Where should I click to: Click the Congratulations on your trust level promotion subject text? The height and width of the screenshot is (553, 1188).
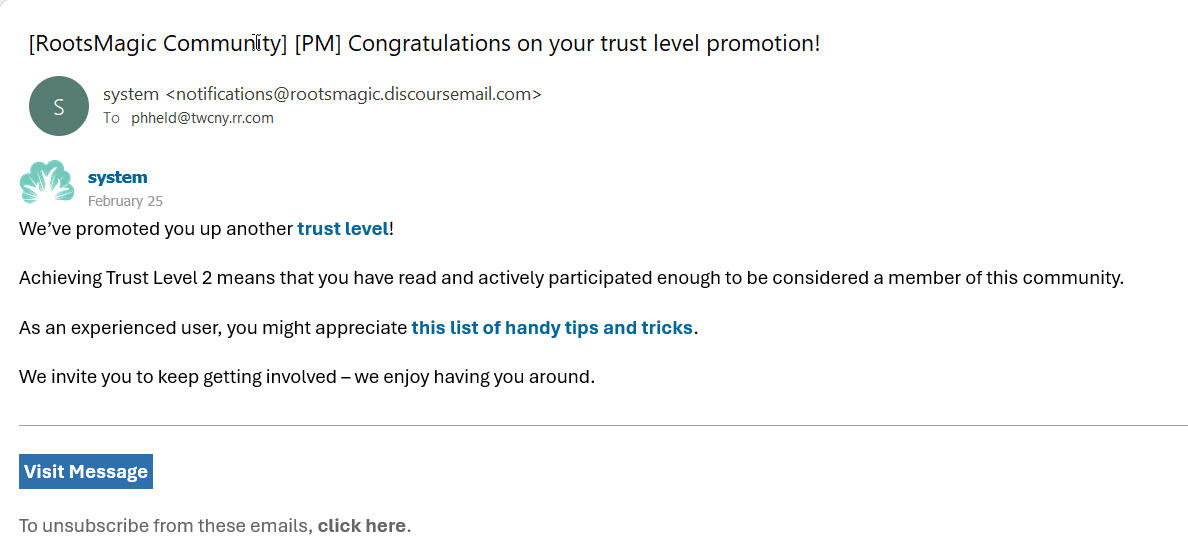(x=583, y=44)
